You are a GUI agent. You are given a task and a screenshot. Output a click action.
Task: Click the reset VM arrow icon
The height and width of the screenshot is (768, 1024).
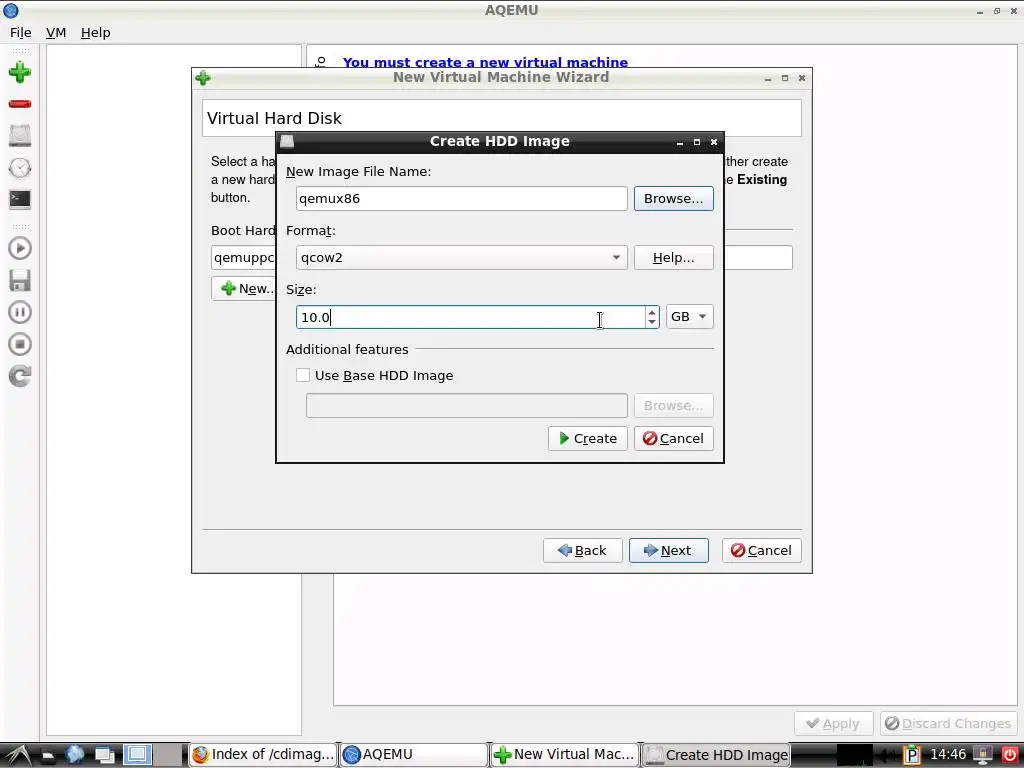coord(20,376)
